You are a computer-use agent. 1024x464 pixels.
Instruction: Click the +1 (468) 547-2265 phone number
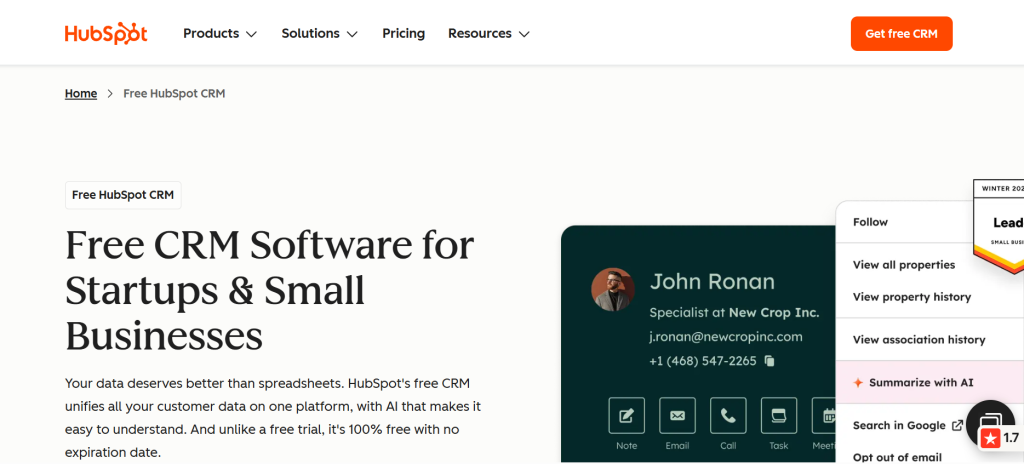pyautogui.click(x=703, y=361)
